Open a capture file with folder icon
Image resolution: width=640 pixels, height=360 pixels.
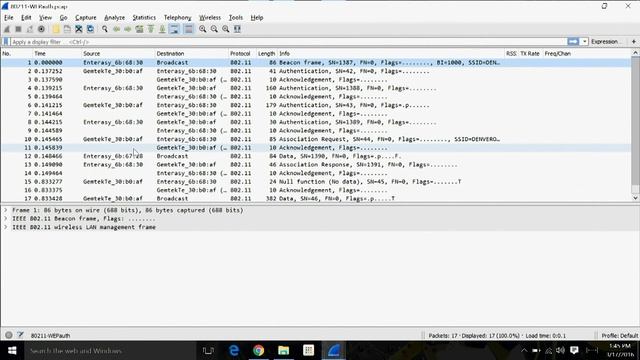coord(56,29)
